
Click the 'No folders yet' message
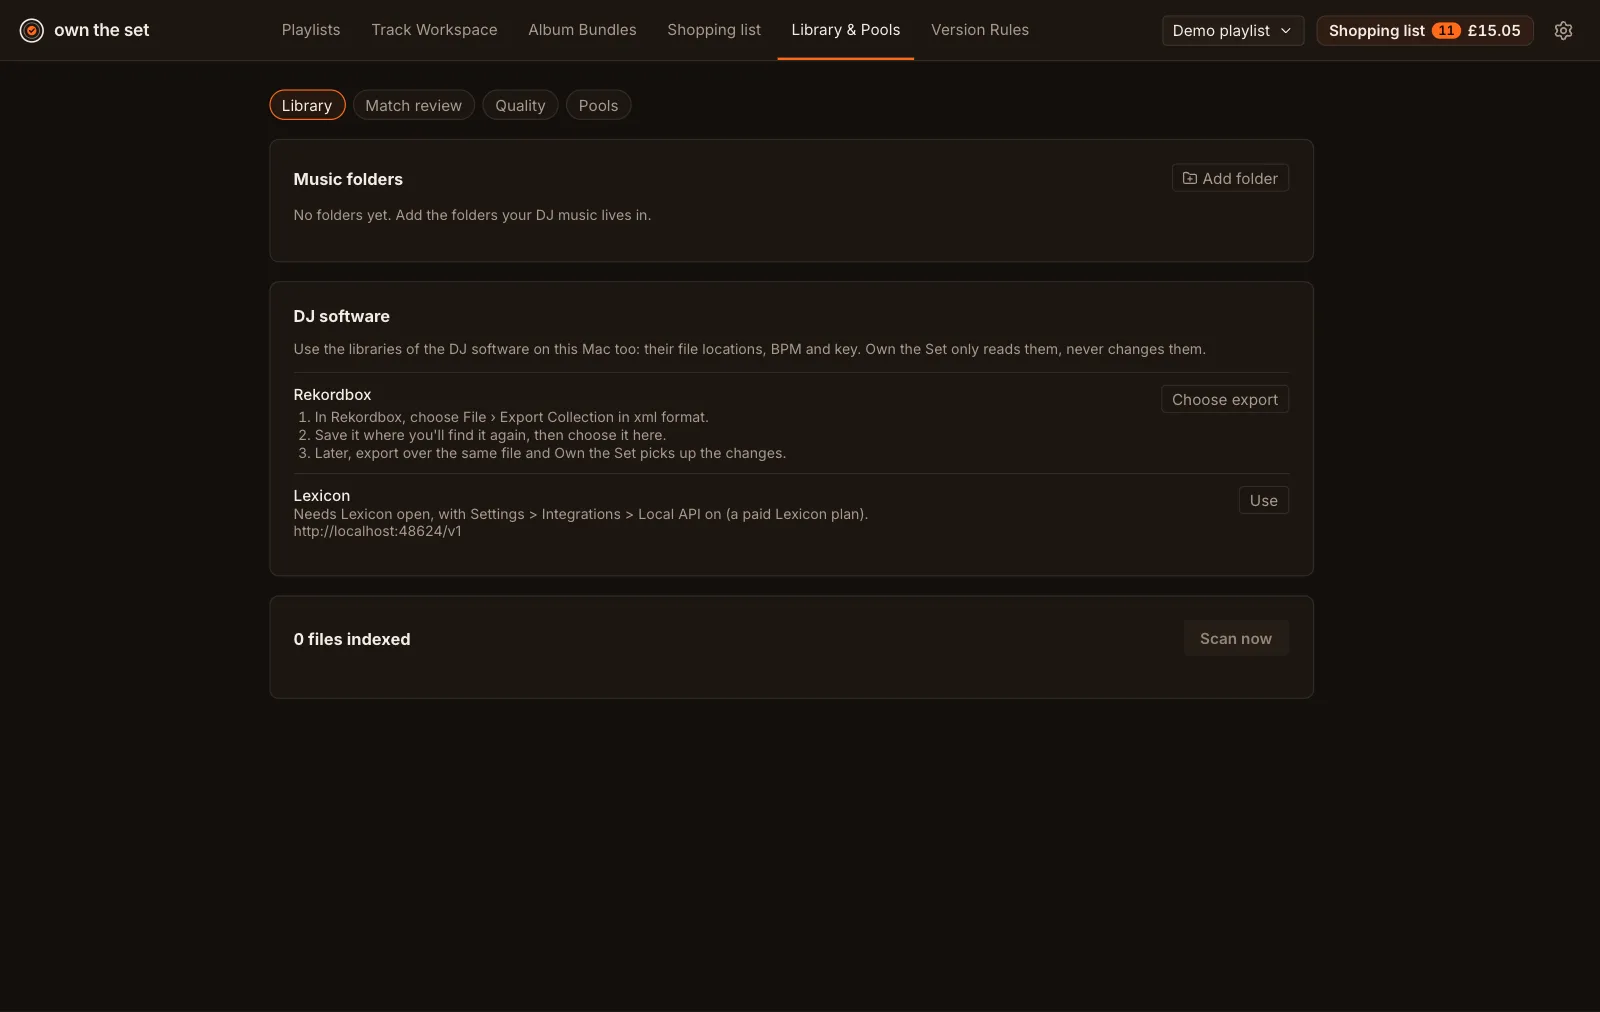(472, 215)
